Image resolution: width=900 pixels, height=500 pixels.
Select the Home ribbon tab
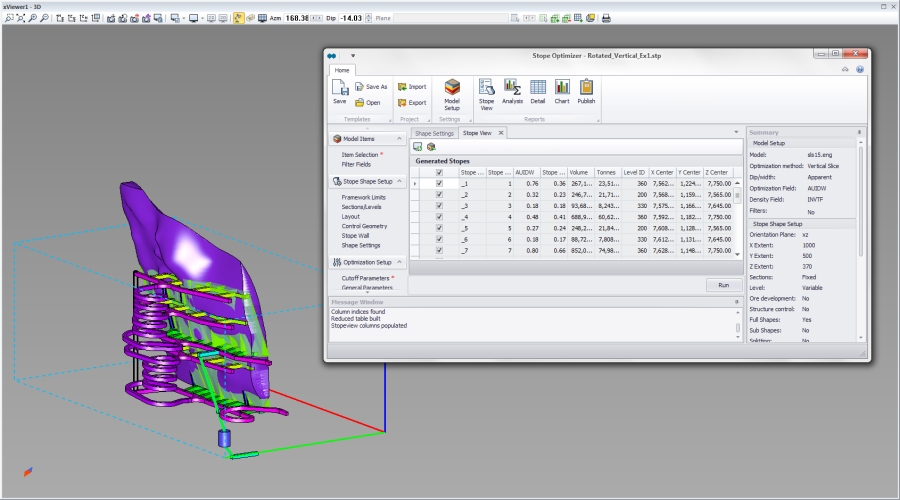342,70
